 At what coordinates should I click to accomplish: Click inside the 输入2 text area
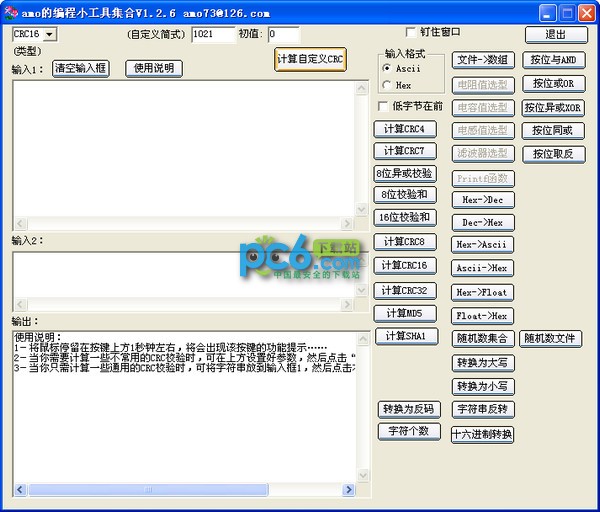click(x=184, y=275)
